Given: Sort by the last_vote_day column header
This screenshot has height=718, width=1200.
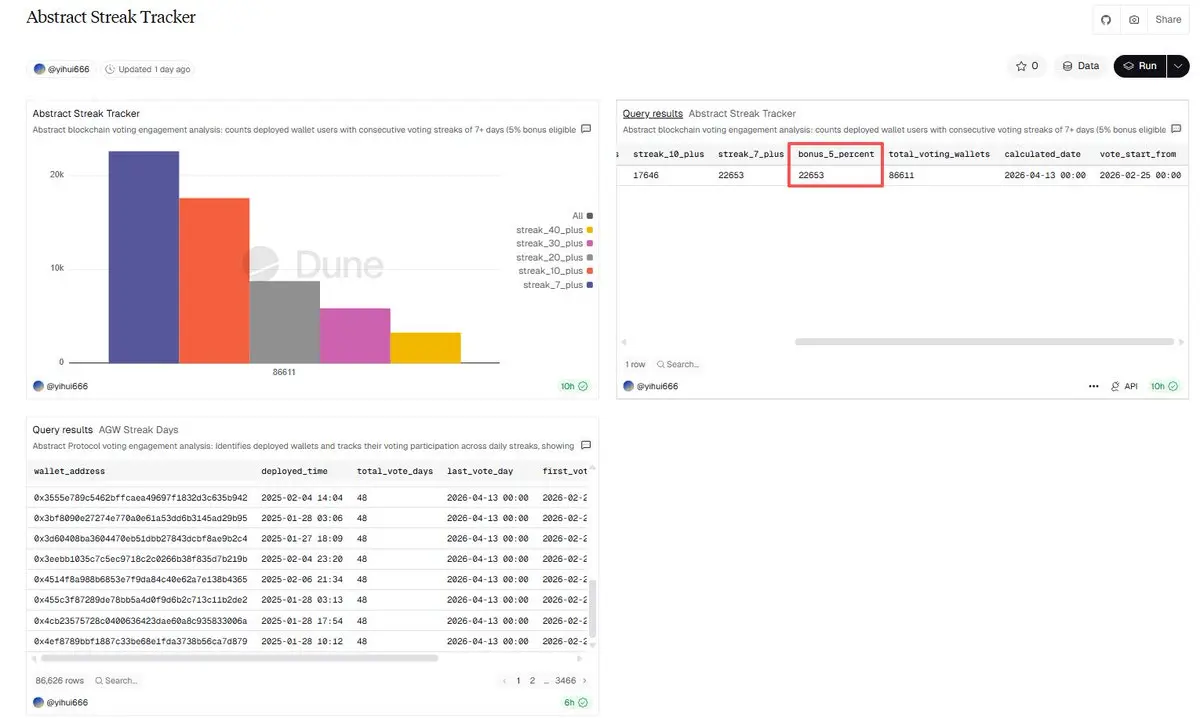Looking at the screenshot, I should coord(480,471).
